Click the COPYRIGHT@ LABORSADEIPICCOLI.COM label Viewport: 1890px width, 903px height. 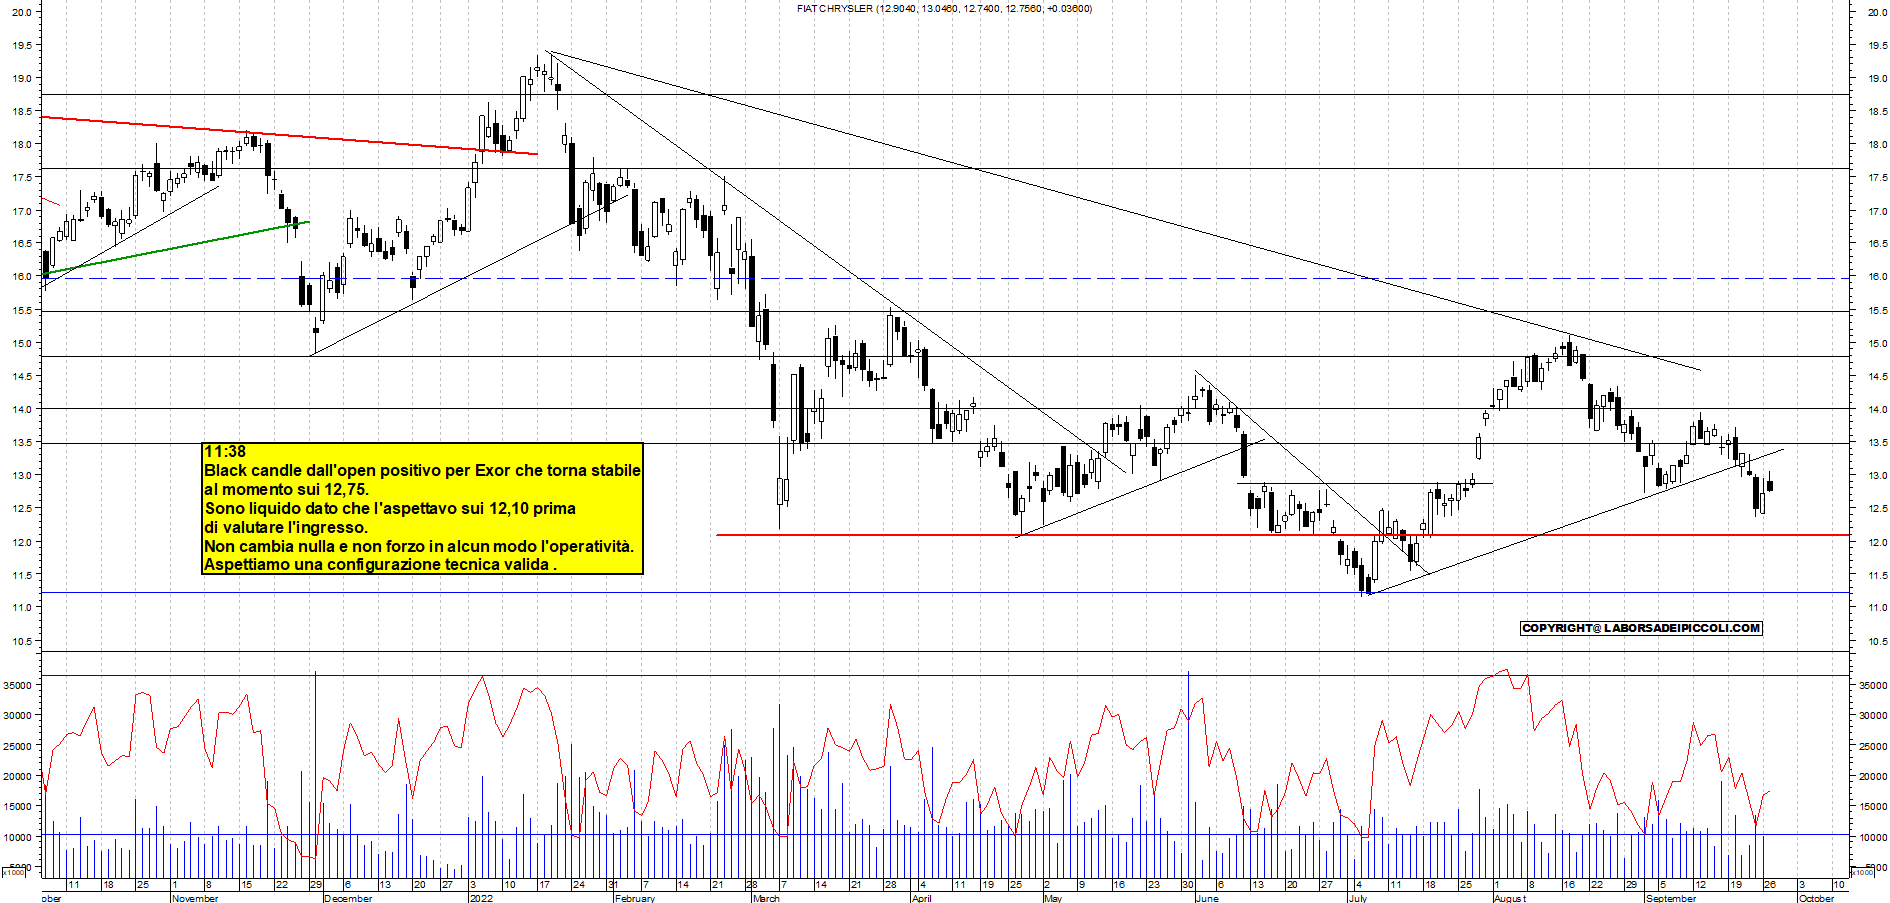tap(1641, 628)
